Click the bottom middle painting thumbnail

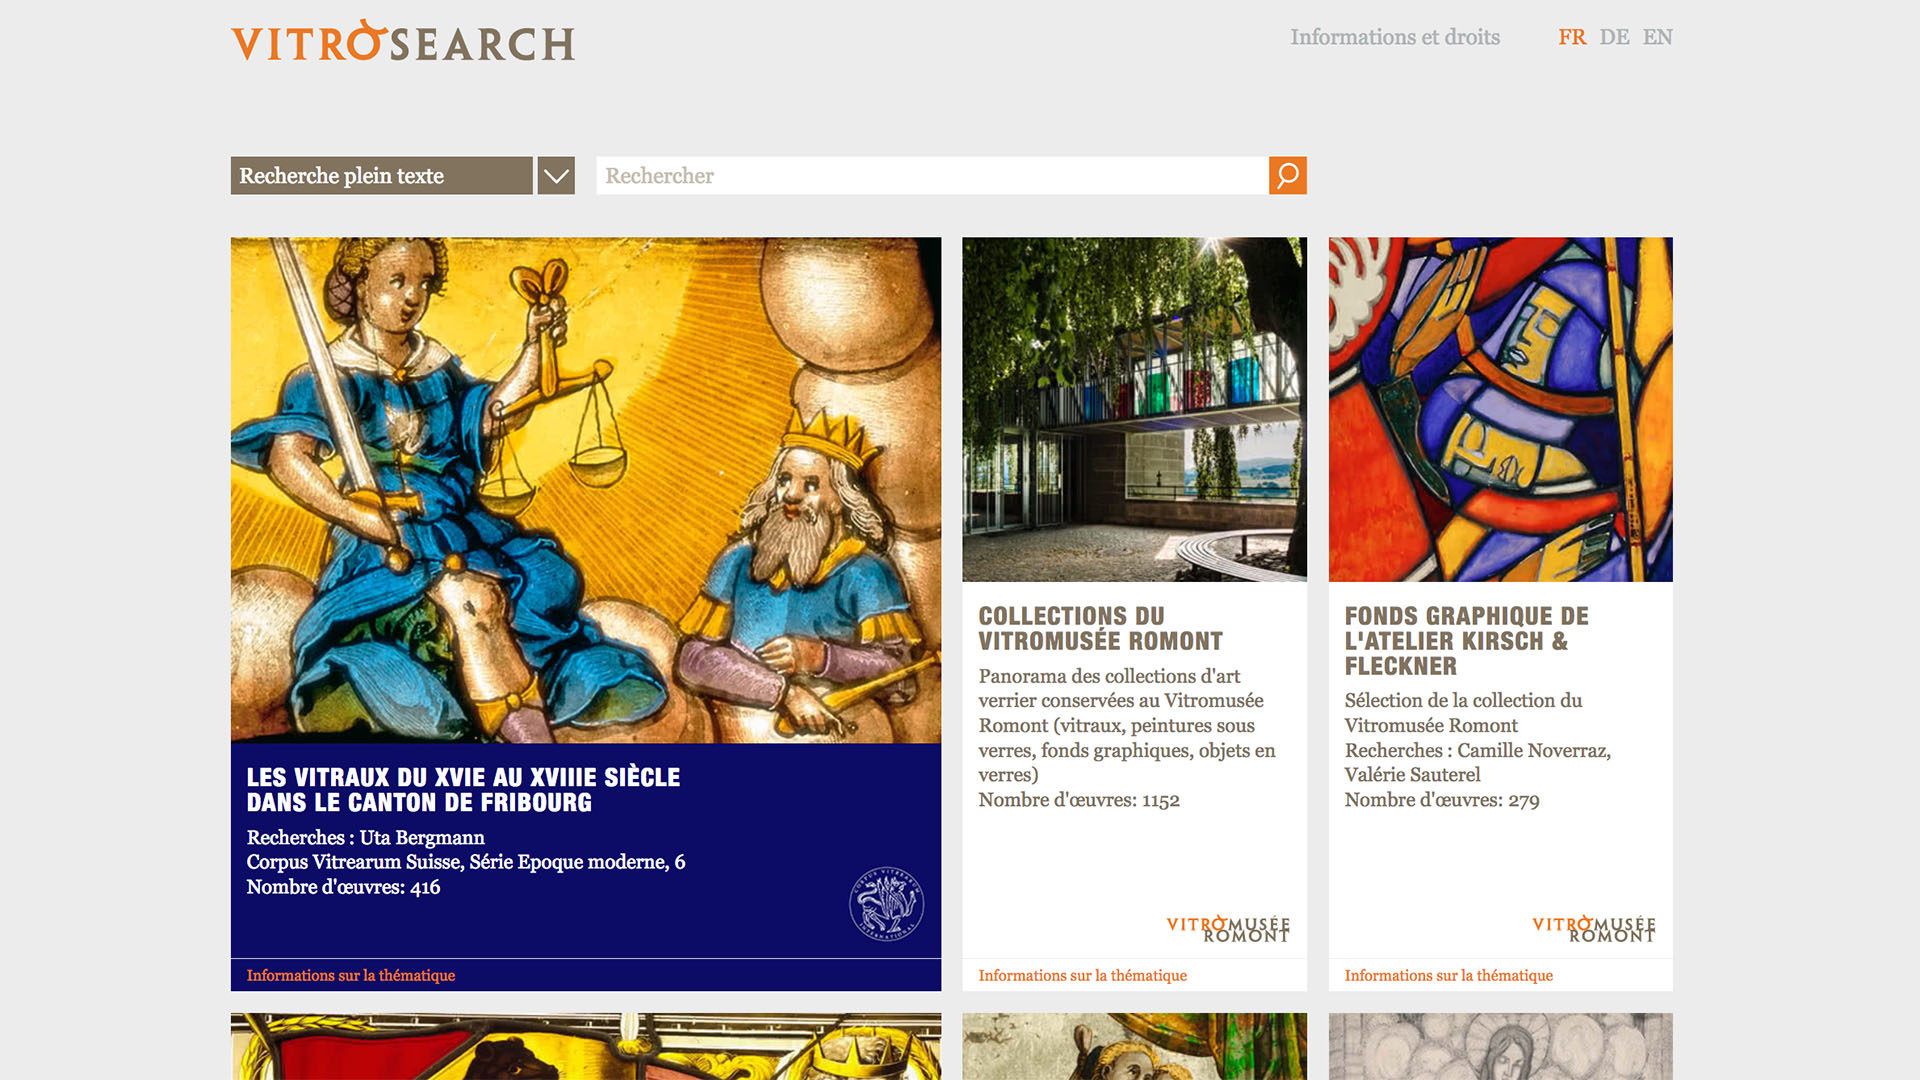(x=1134, y=1046)
